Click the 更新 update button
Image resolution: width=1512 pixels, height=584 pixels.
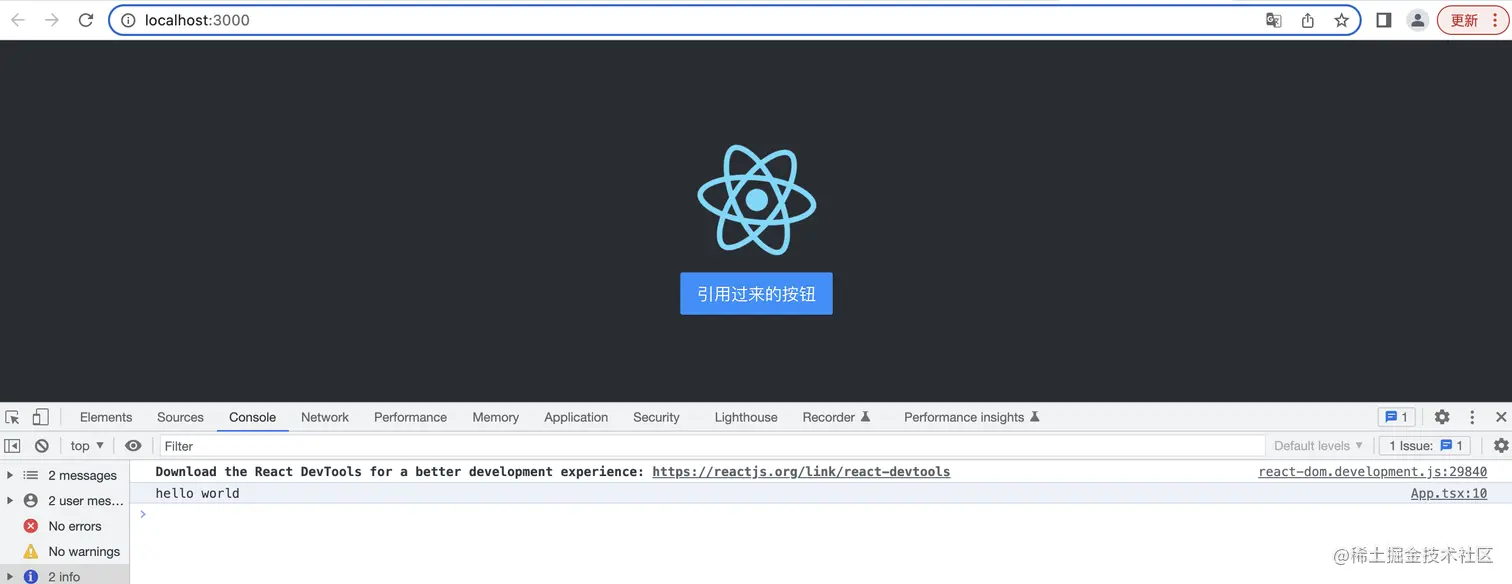1472,20
